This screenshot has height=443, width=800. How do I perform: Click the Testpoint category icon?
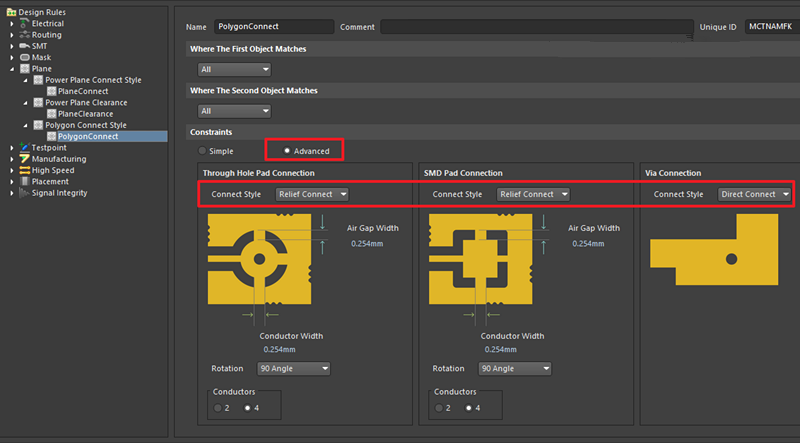coord(24,147)
